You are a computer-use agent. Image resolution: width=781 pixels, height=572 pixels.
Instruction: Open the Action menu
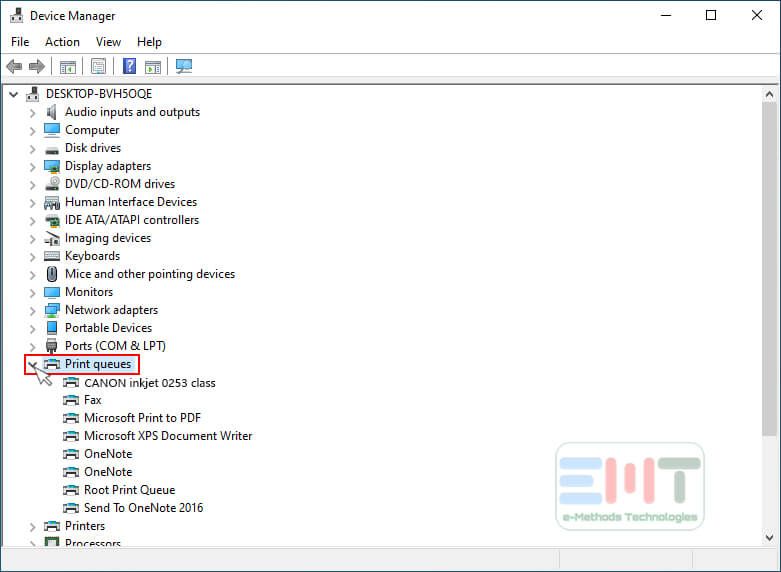coord(62,42)
